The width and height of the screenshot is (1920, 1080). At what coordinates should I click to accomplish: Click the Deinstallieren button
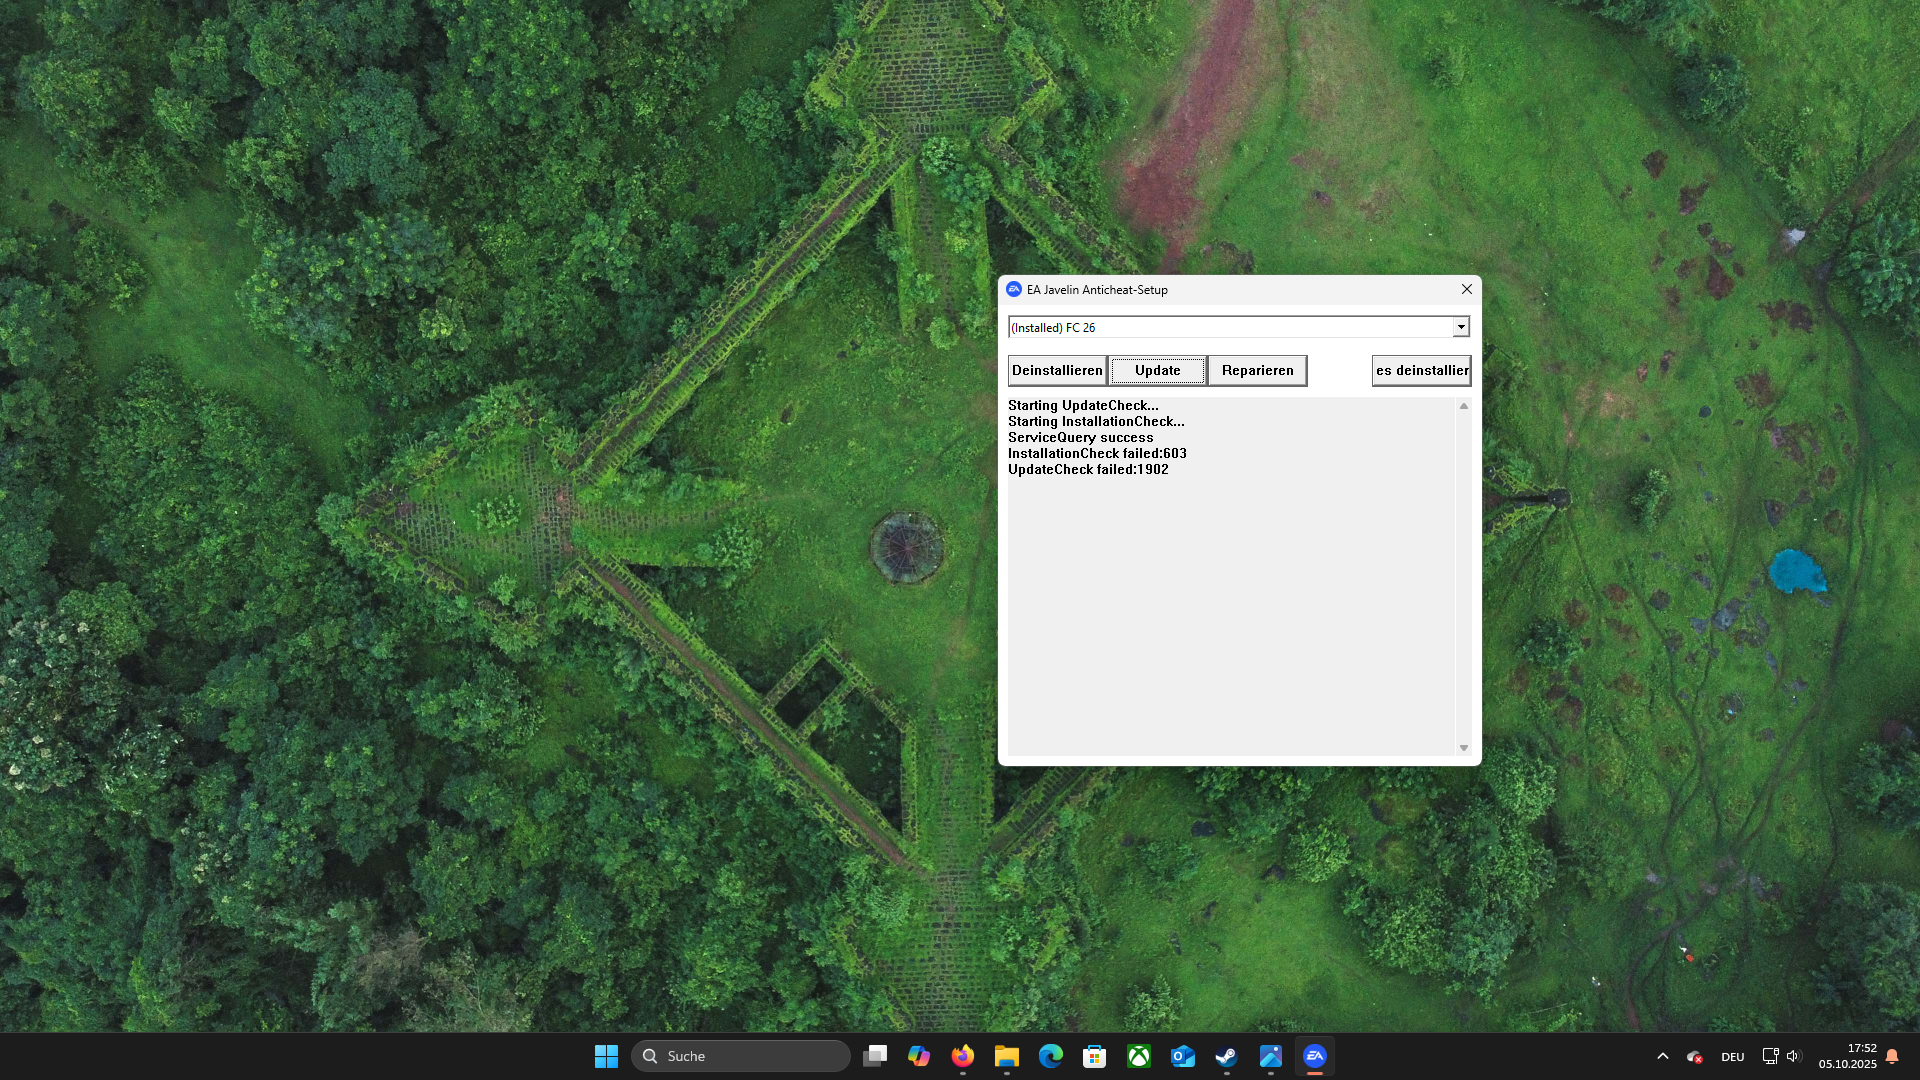(x=1057, y=370)
